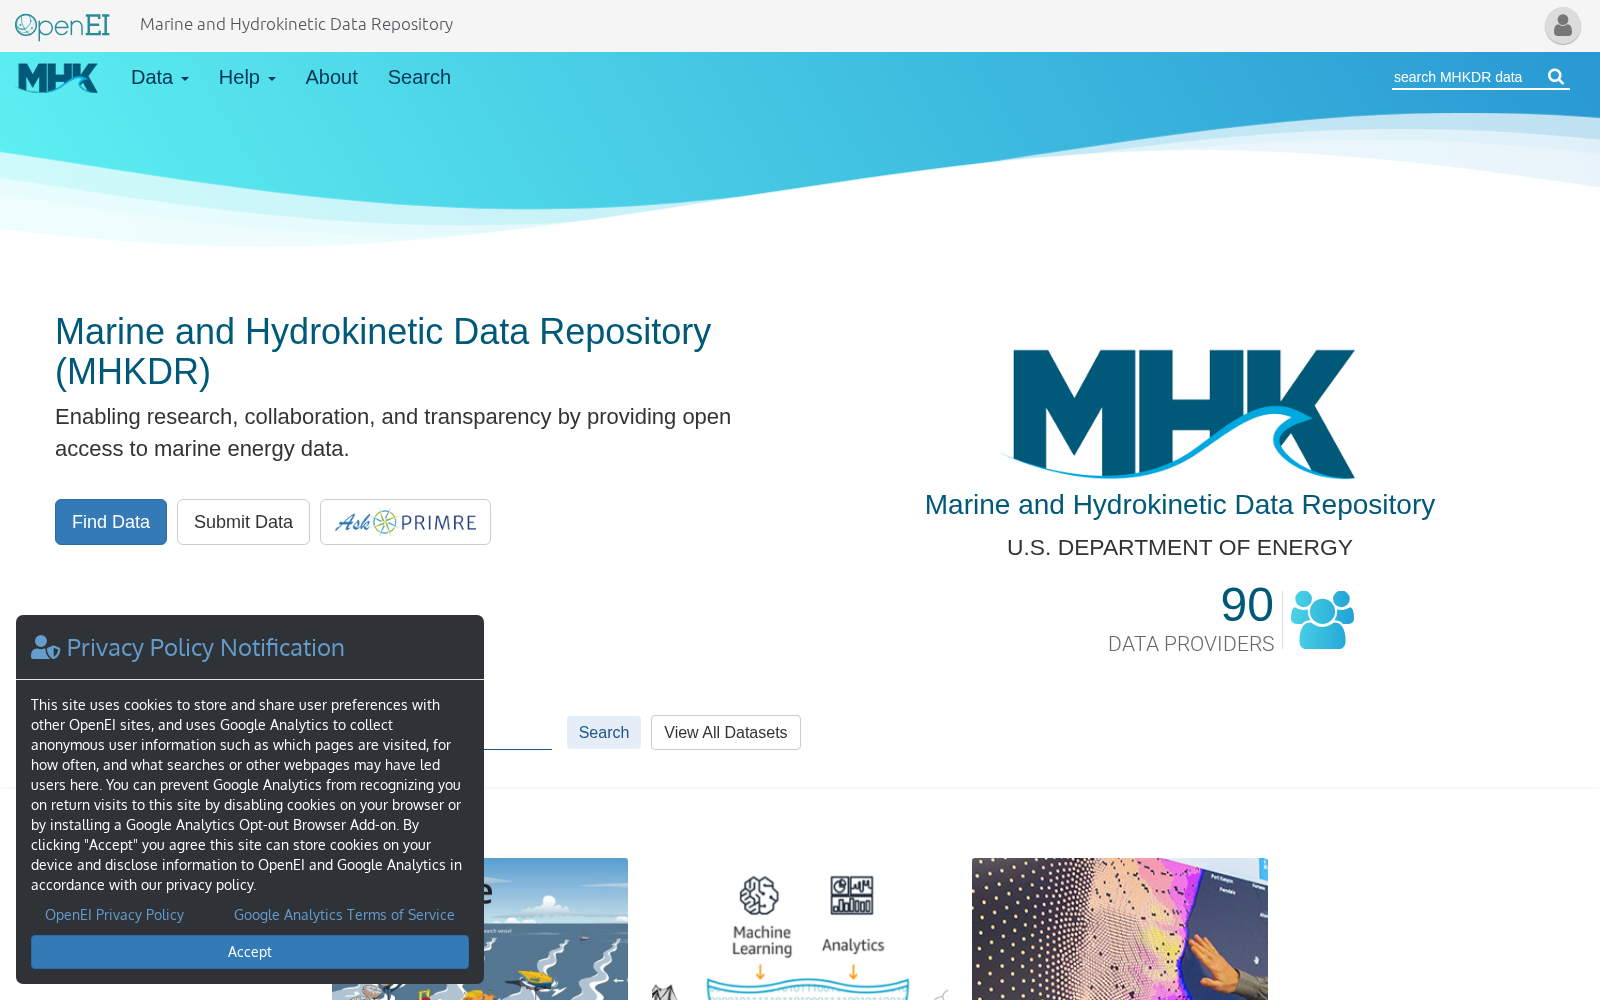Click the data providers people icon
This screenshot has height=1000, width=1600.
pyautogui.click(x=1322, y=619)
